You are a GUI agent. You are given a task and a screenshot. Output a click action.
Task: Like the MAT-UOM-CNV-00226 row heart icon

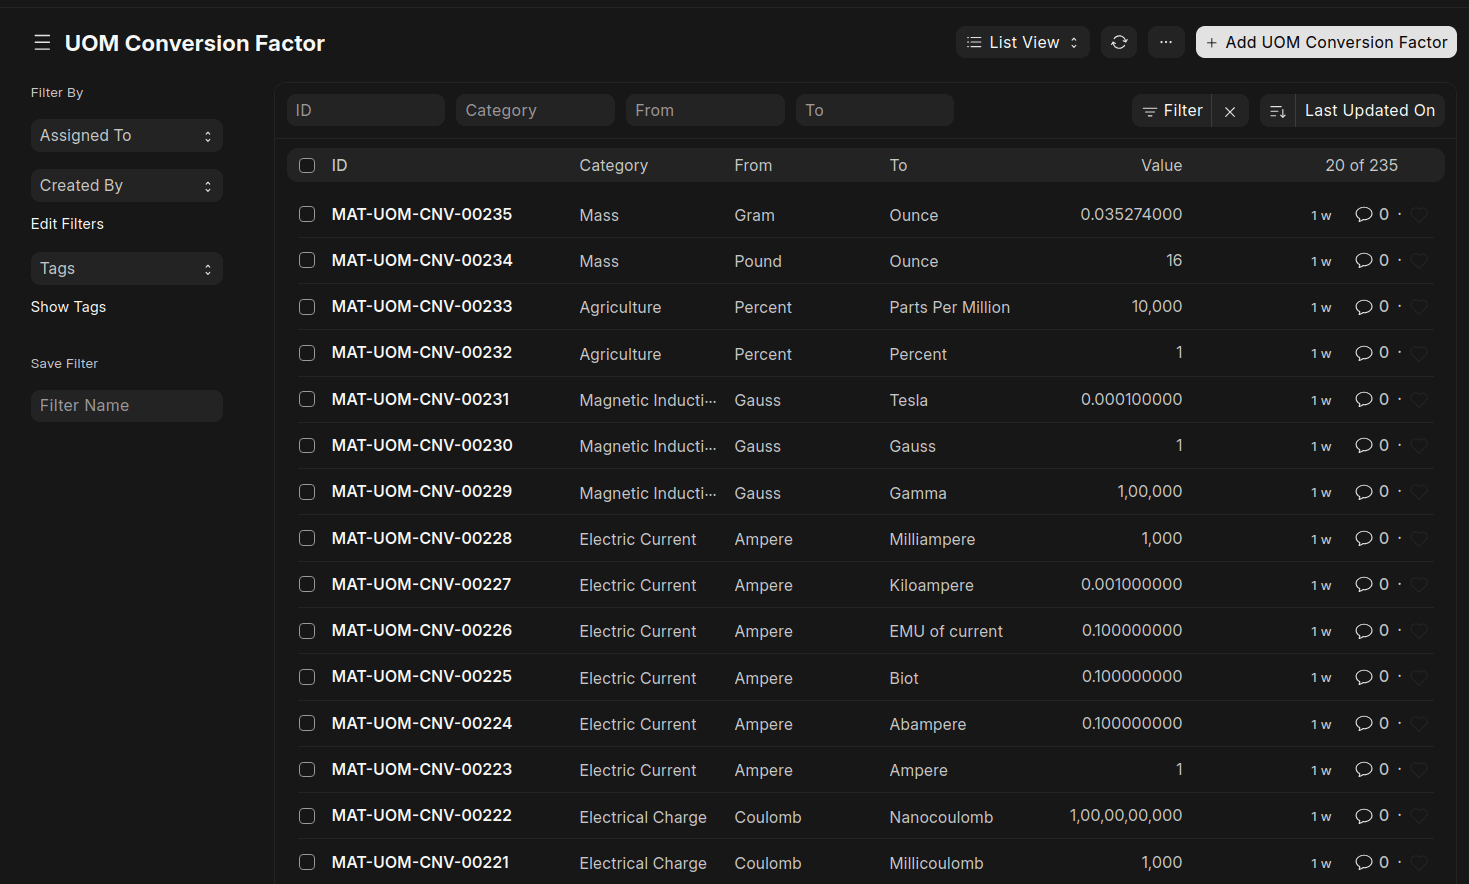click(1419, 631)
